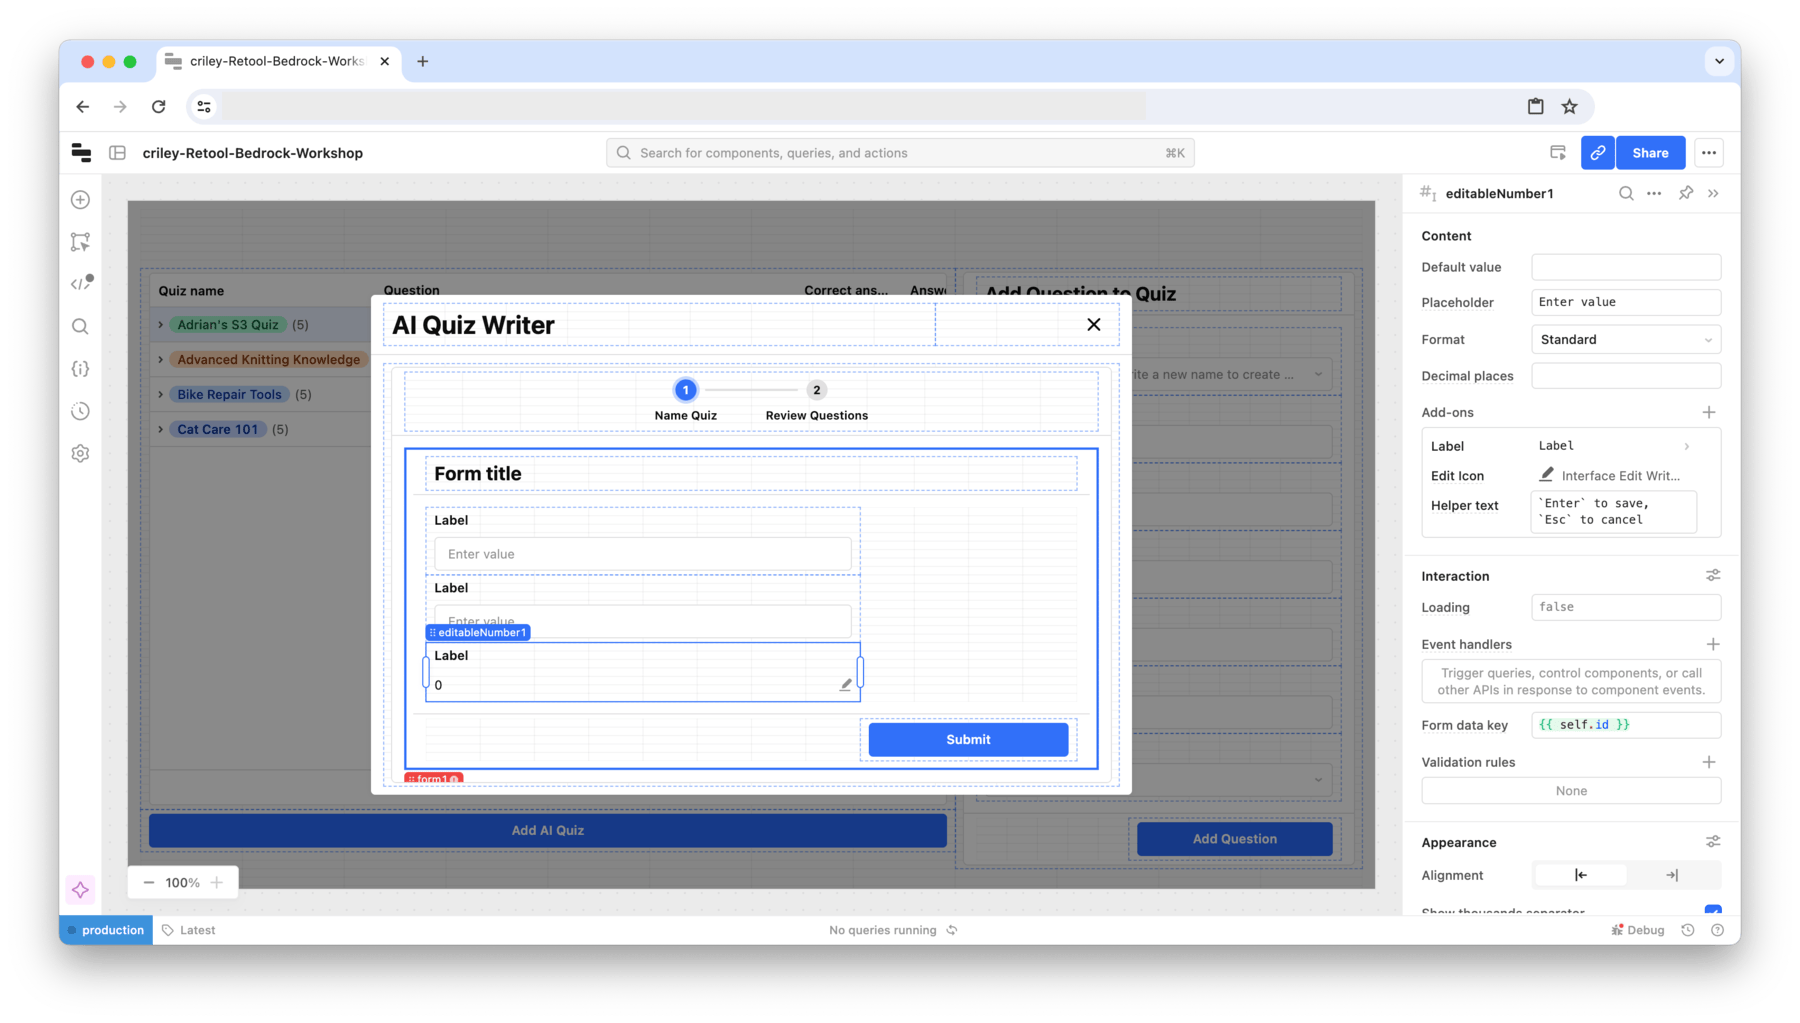Select right alignment option

coord(1672,875)
